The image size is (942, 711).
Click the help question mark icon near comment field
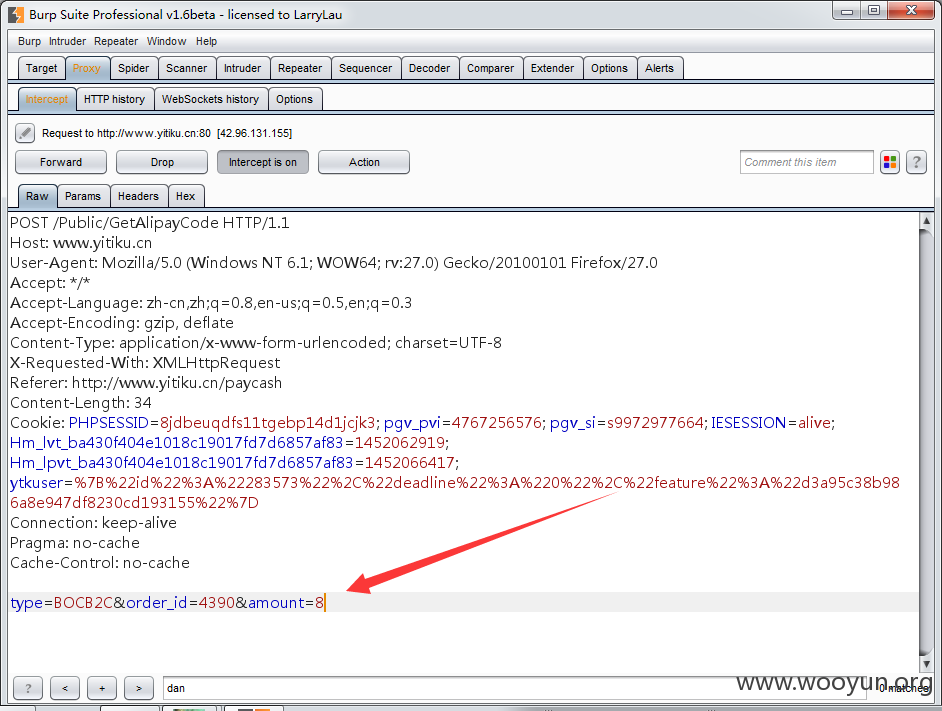tap(916, 162)
